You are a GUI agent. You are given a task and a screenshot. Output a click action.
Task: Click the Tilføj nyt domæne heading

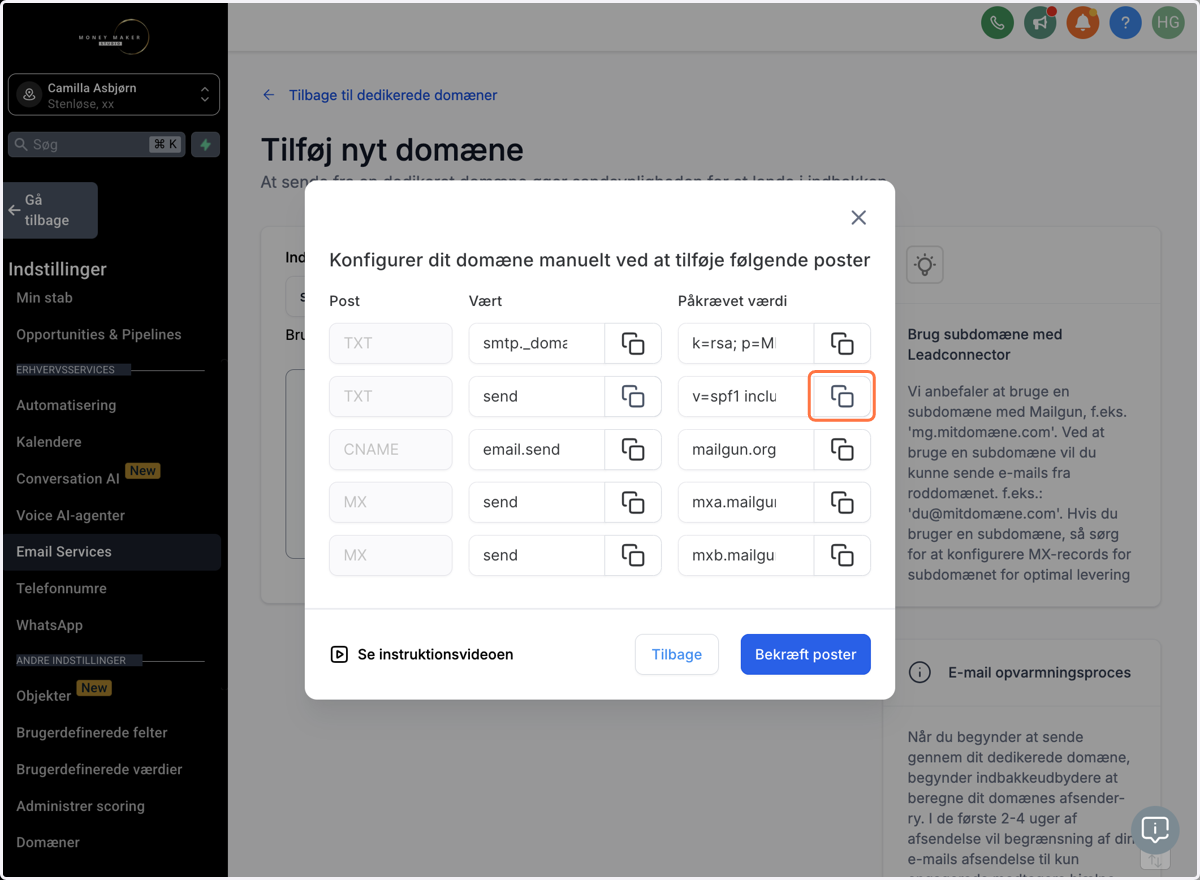tap(392, 150)
